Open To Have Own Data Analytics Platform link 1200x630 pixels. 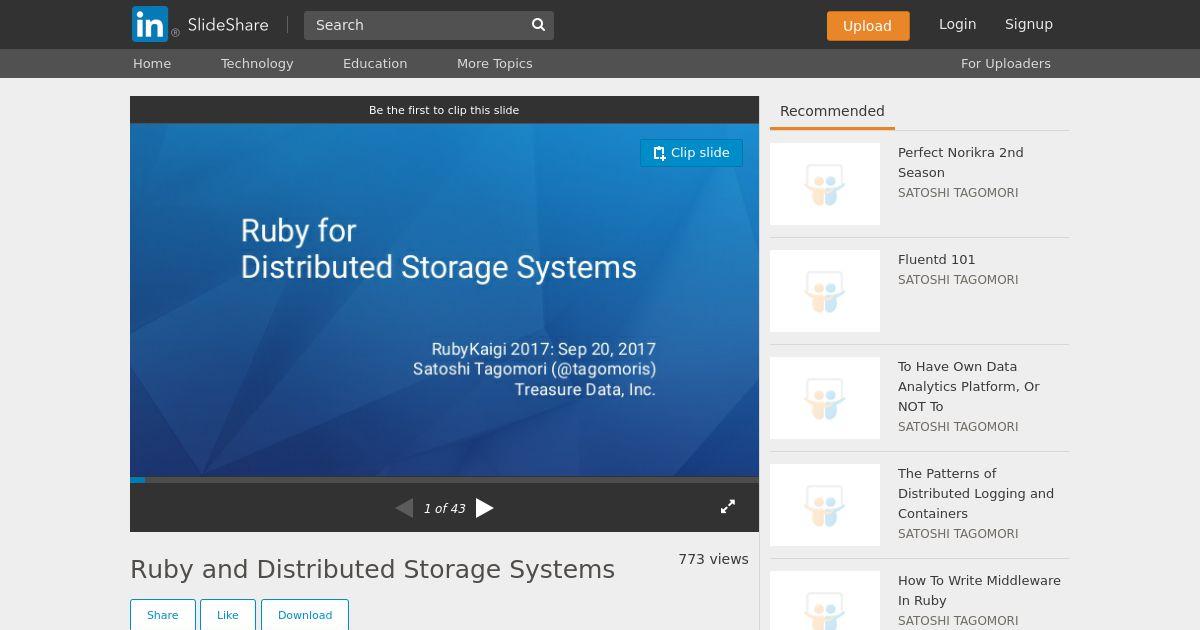pyautogui.click(x=968, y=386)
